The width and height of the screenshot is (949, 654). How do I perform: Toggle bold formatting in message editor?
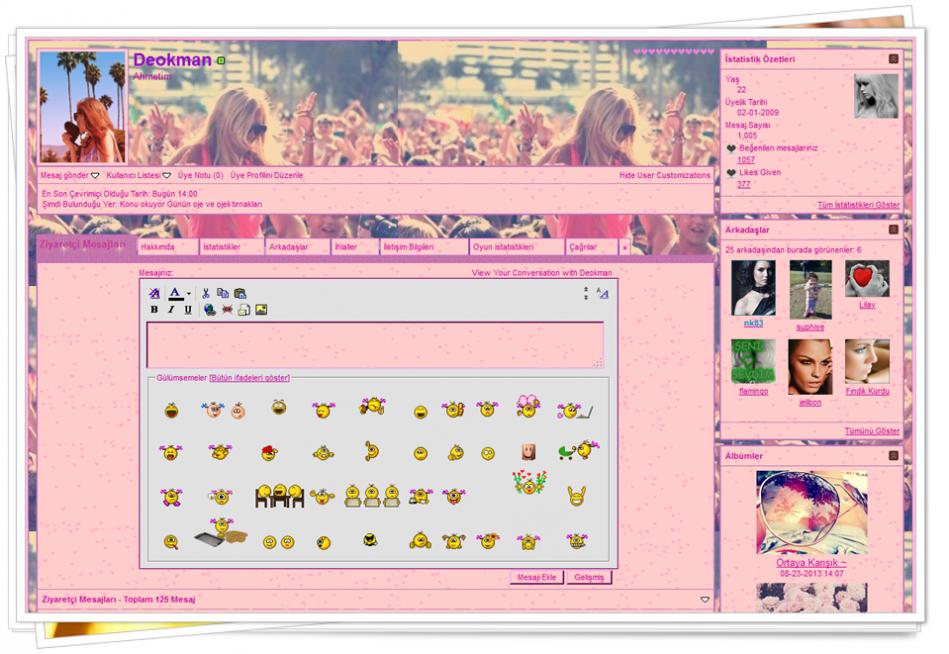click(154, 310)
